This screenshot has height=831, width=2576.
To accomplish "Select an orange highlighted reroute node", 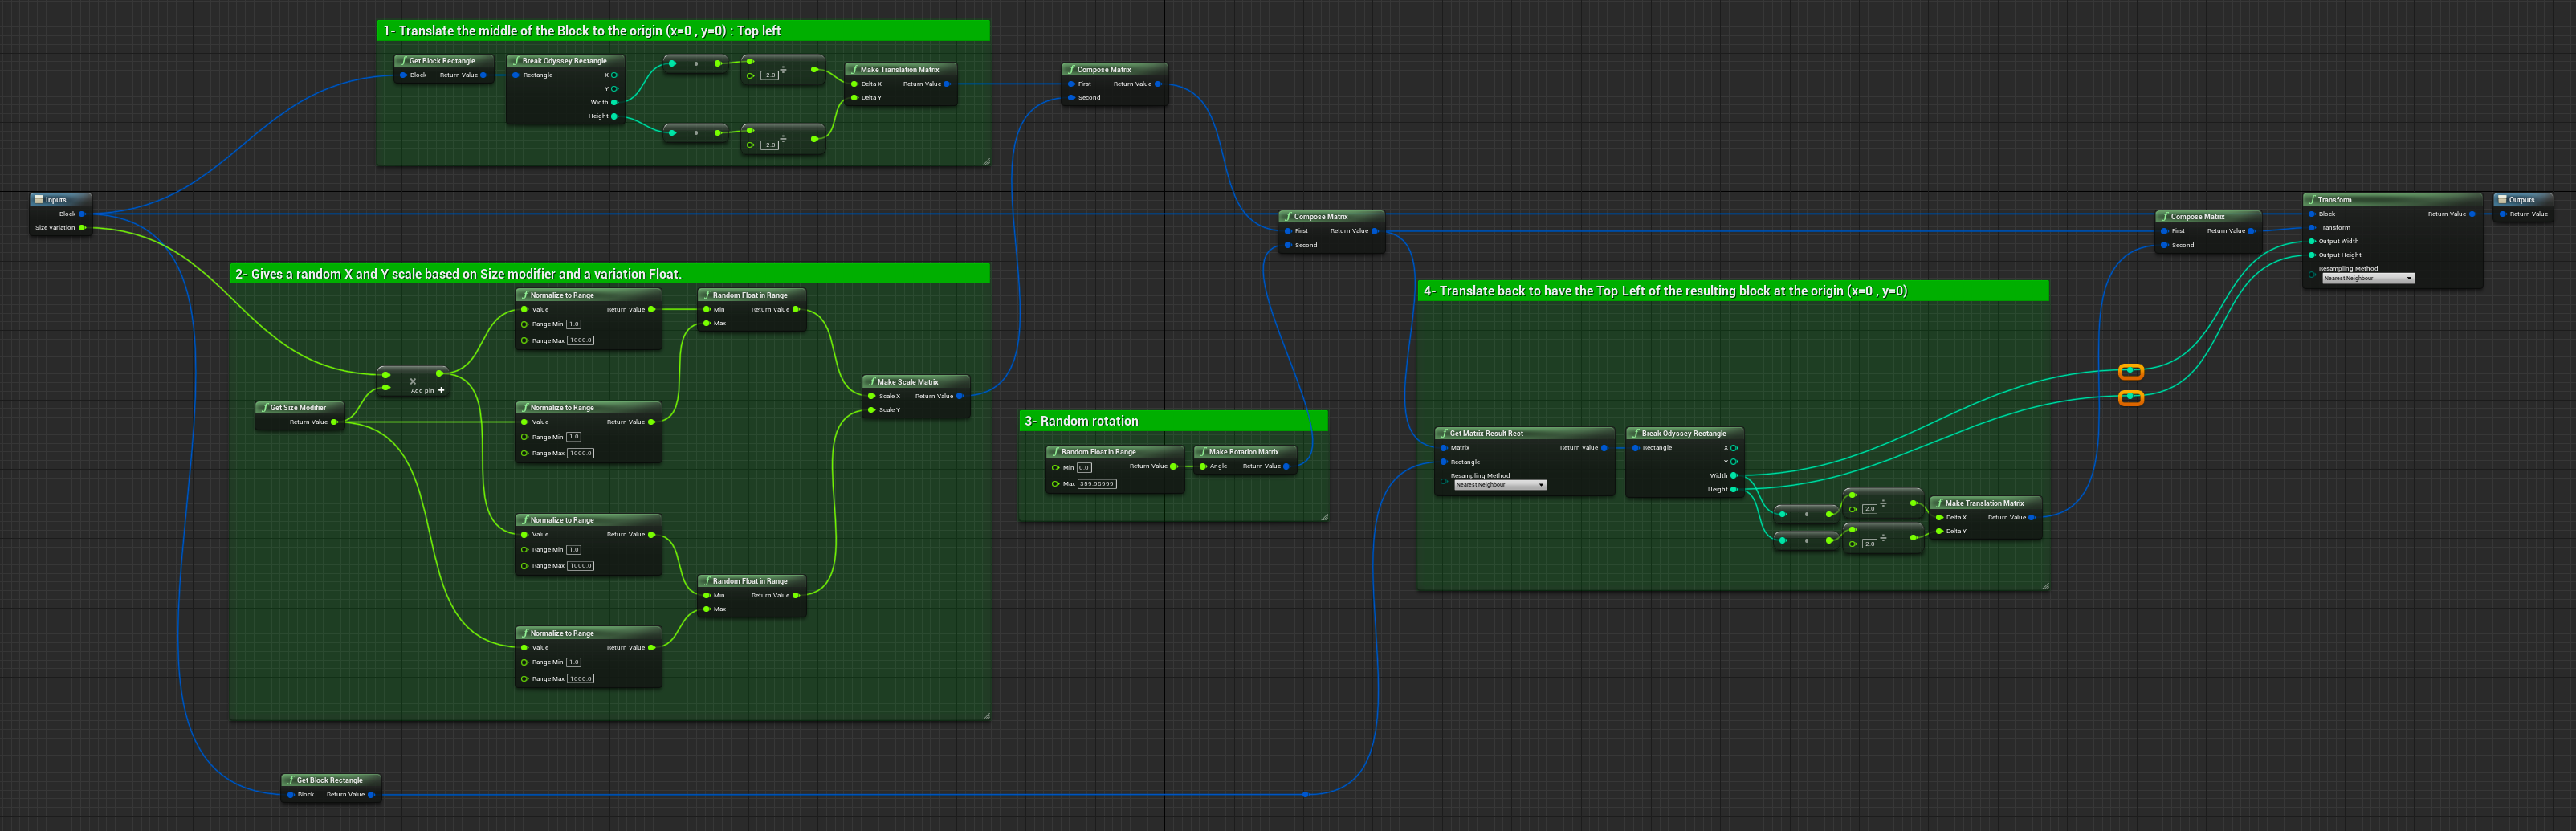I will (x=2133, y=372).
